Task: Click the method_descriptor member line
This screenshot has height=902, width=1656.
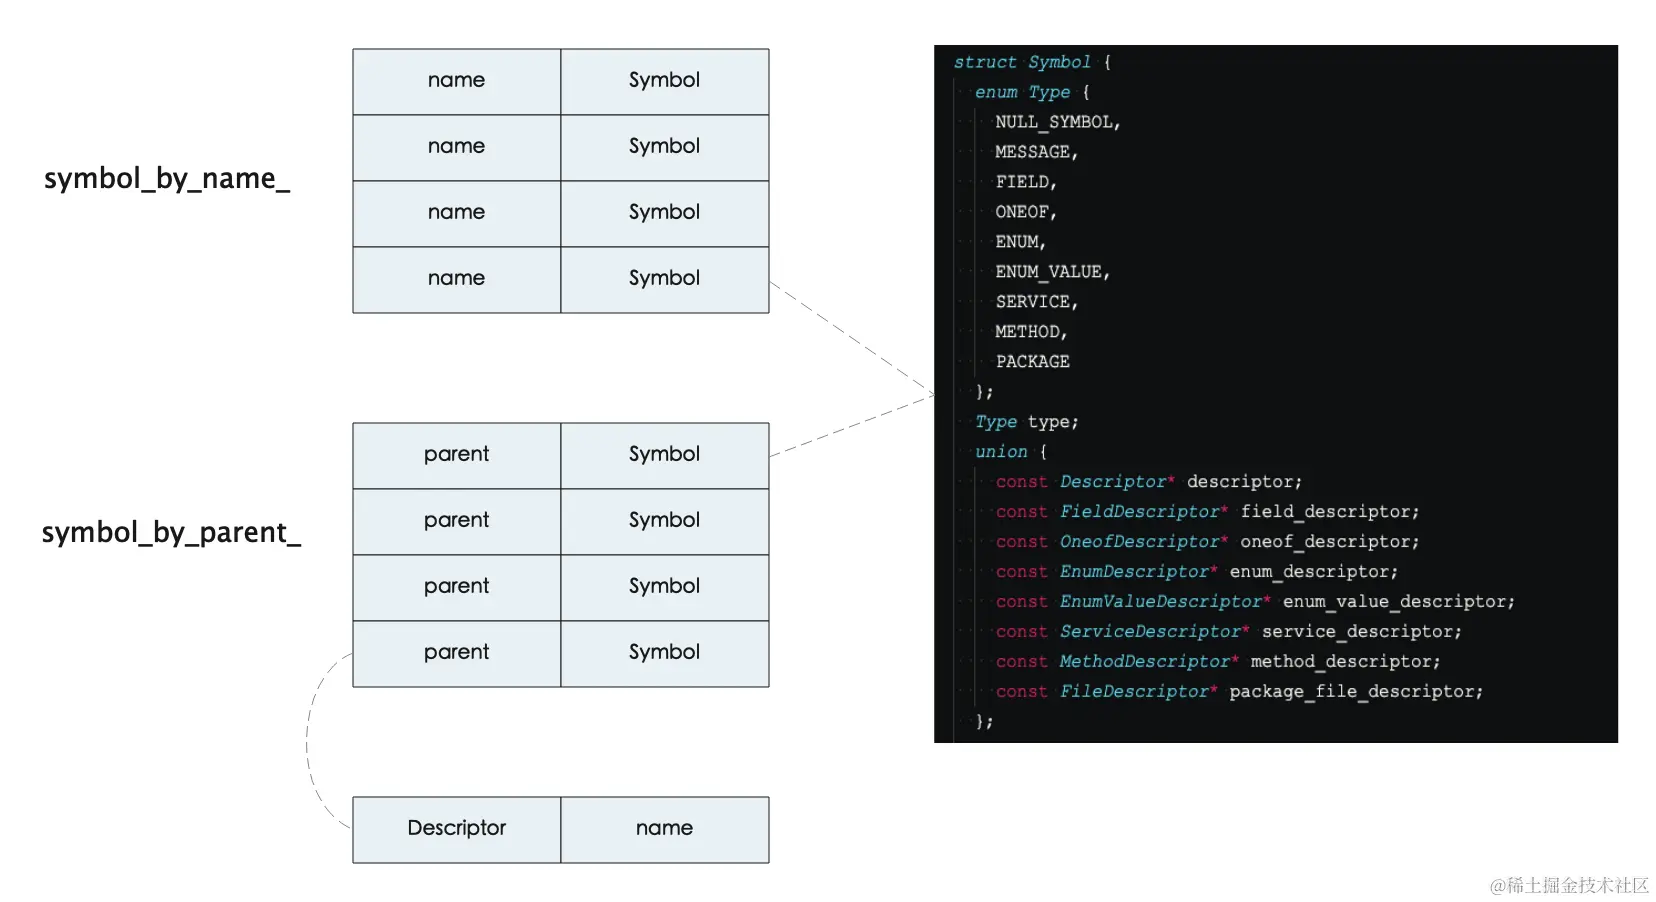Action: 1218,662
